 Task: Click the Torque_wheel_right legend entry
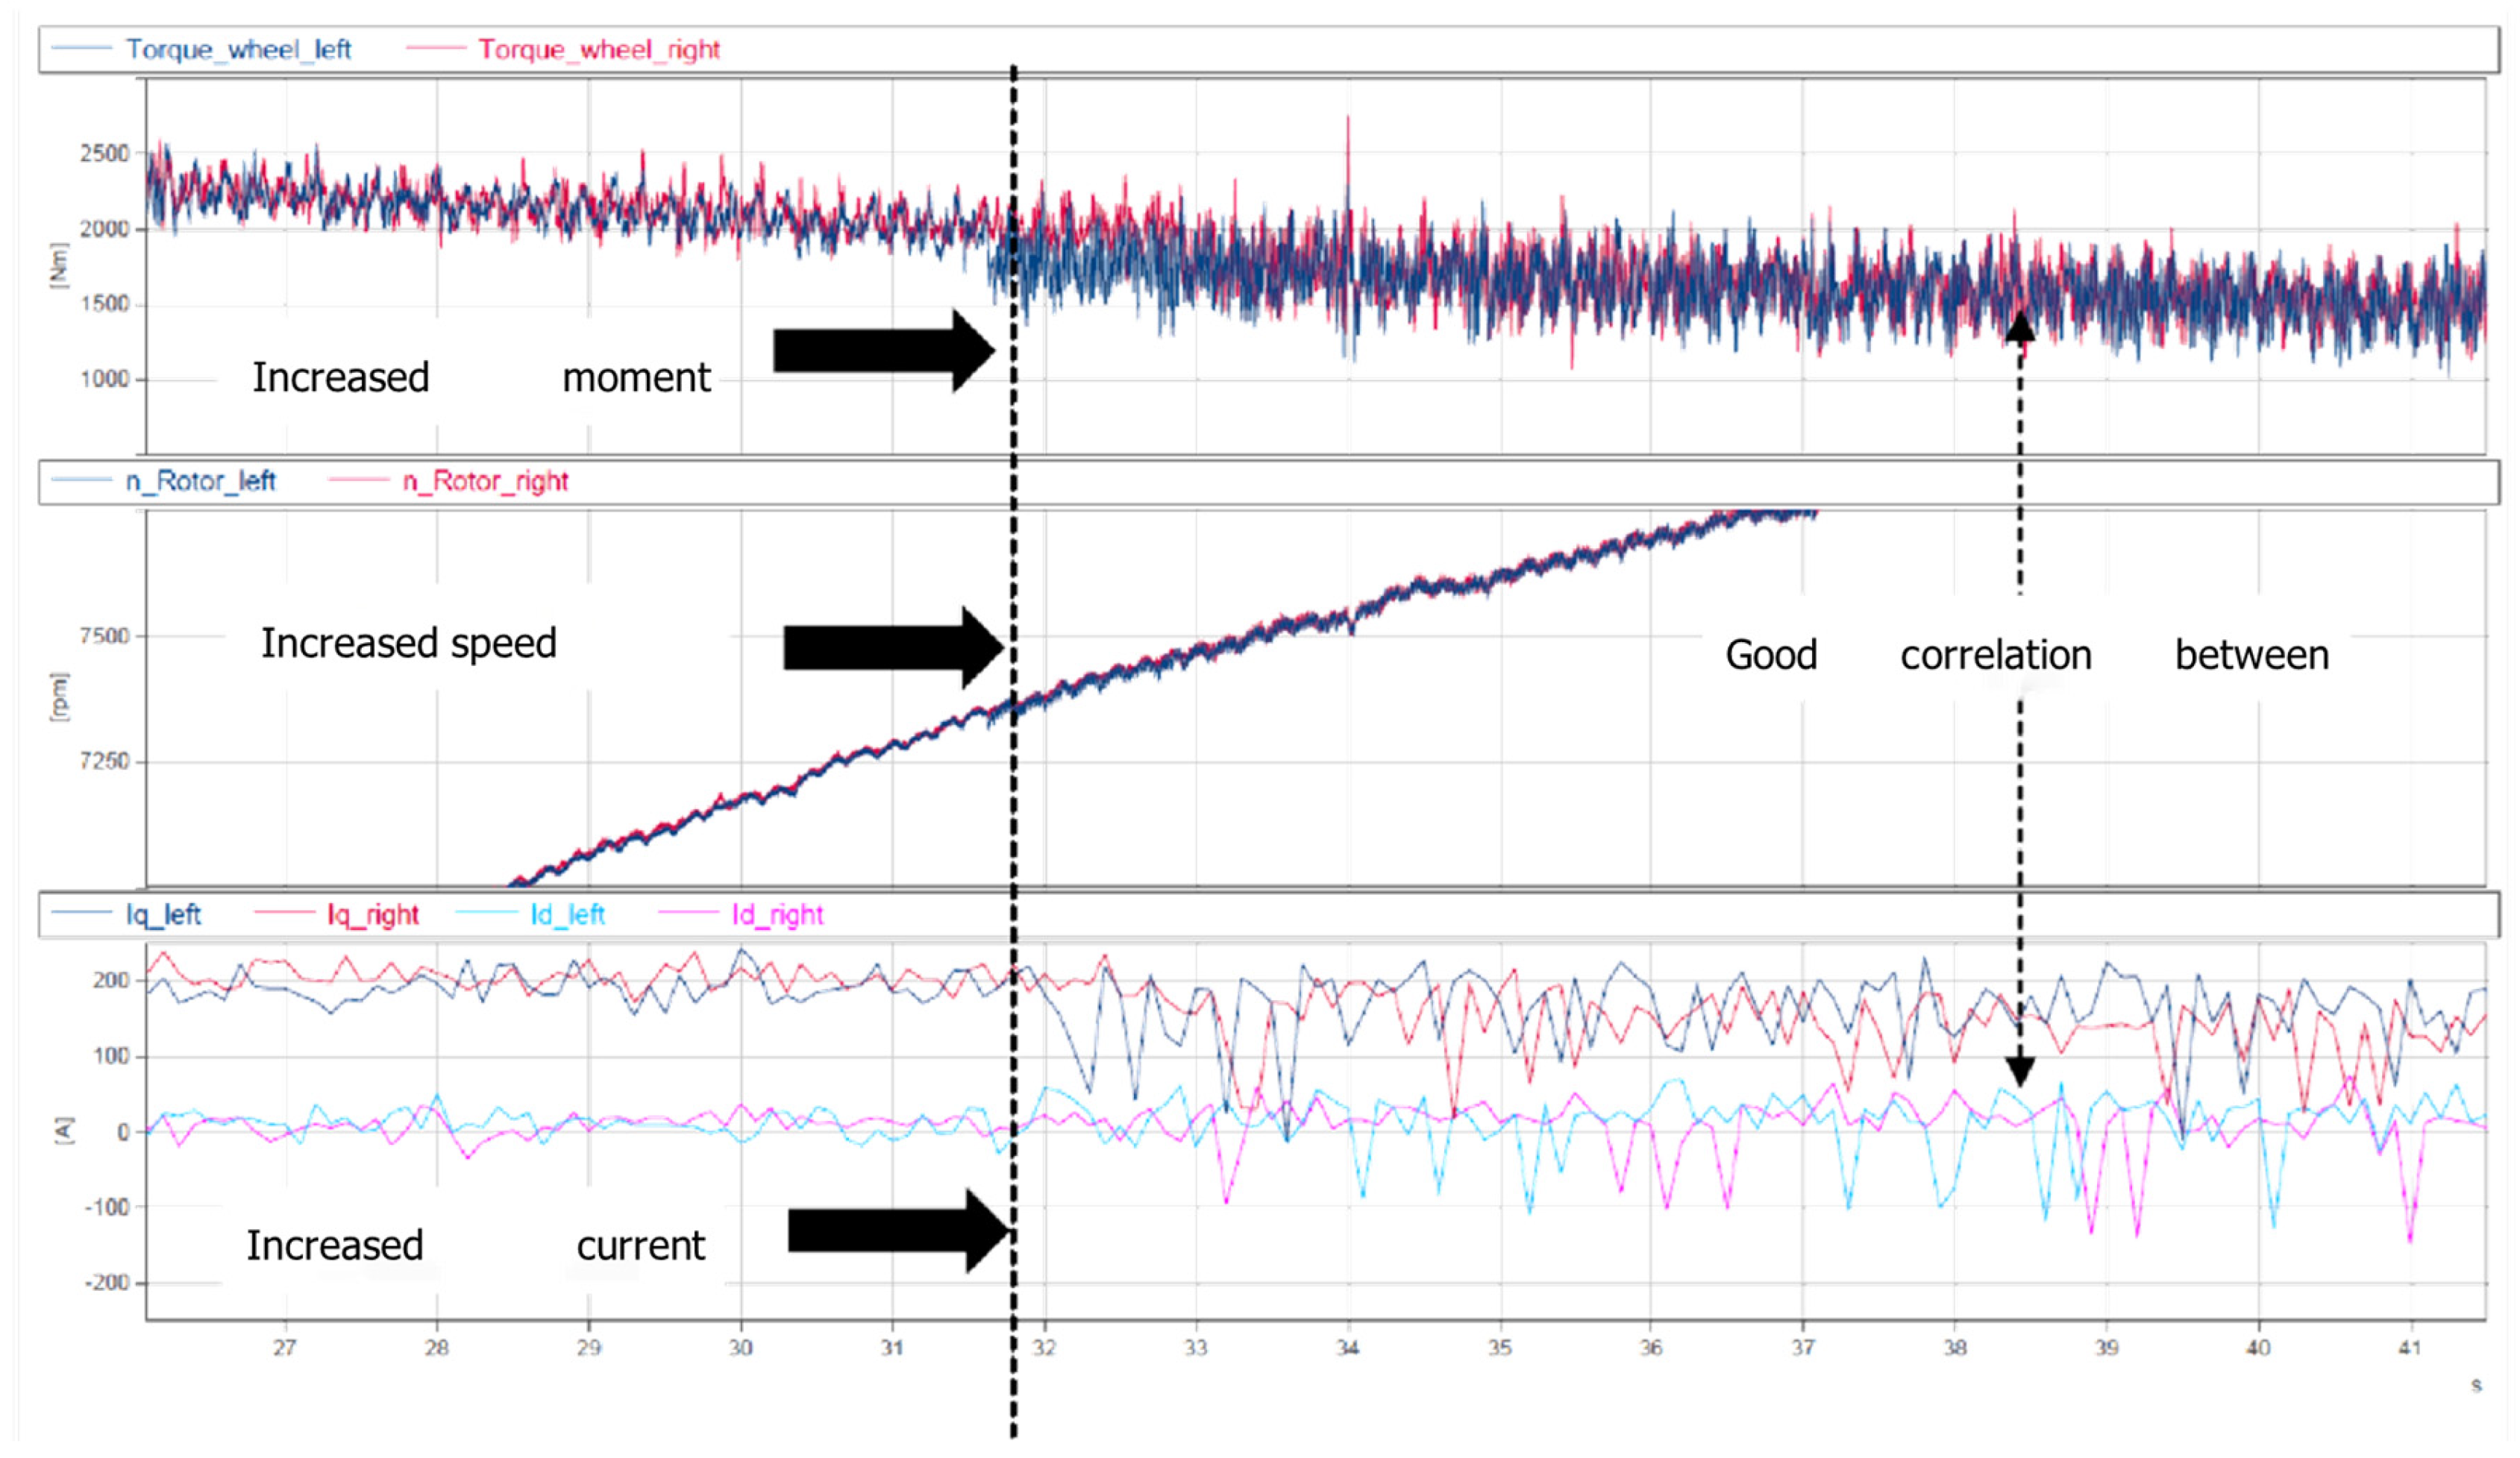598,49
